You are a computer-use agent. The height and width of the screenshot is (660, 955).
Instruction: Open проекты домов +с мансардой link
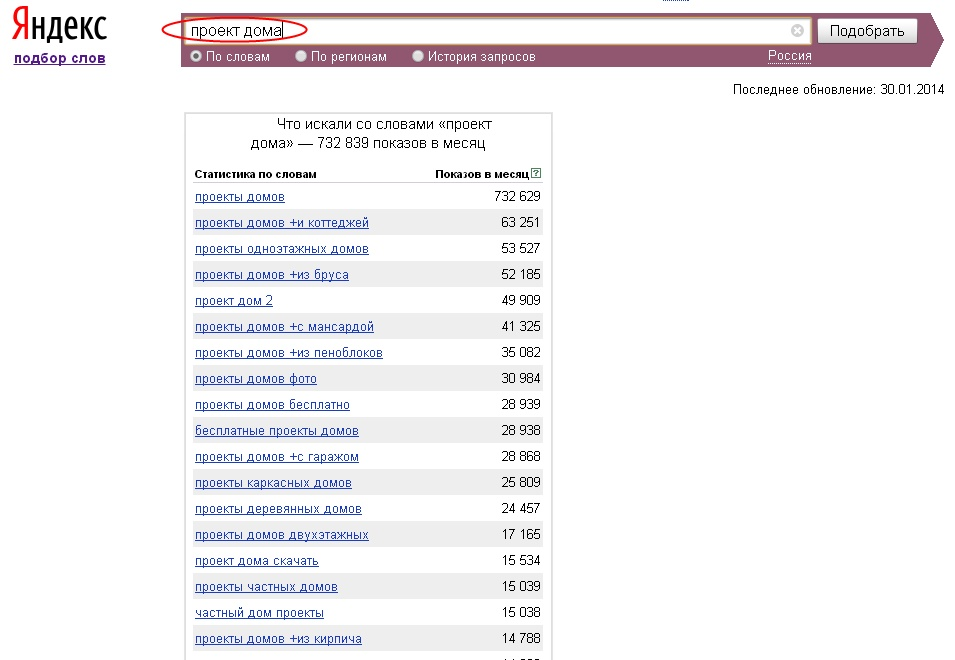[x=284, y=327]
